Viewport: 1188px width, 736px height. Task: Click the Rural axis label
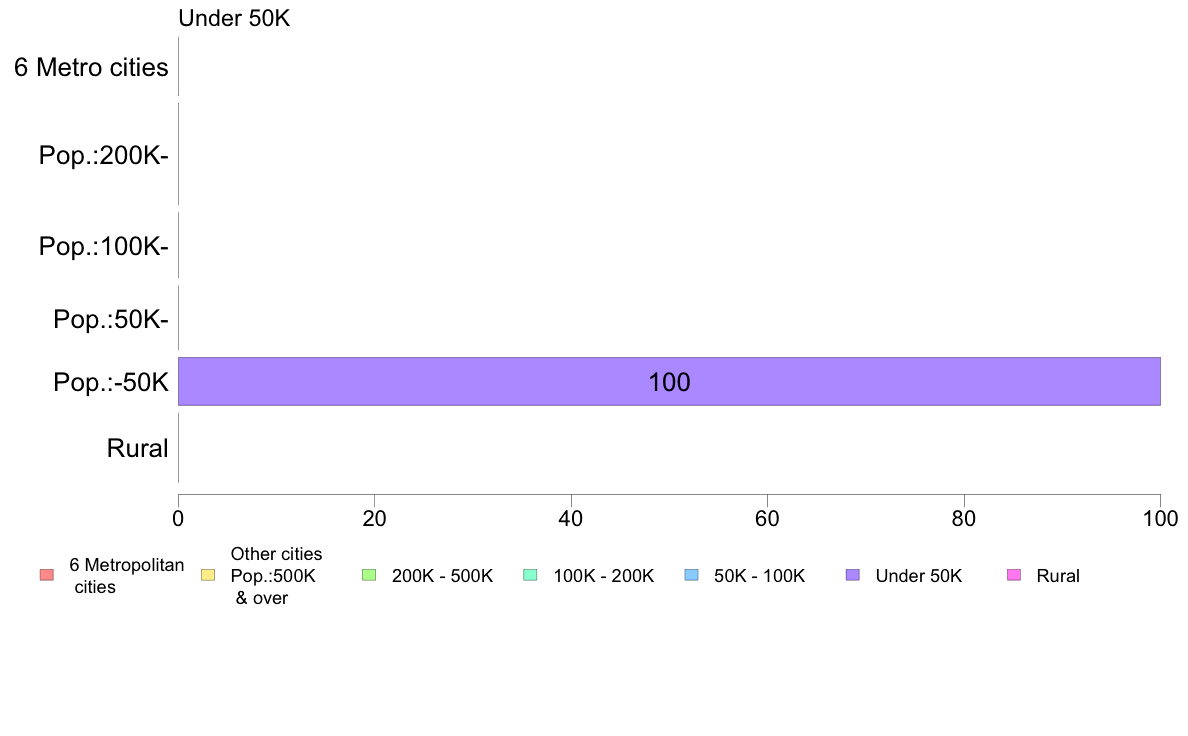click(x=137, y=448)
